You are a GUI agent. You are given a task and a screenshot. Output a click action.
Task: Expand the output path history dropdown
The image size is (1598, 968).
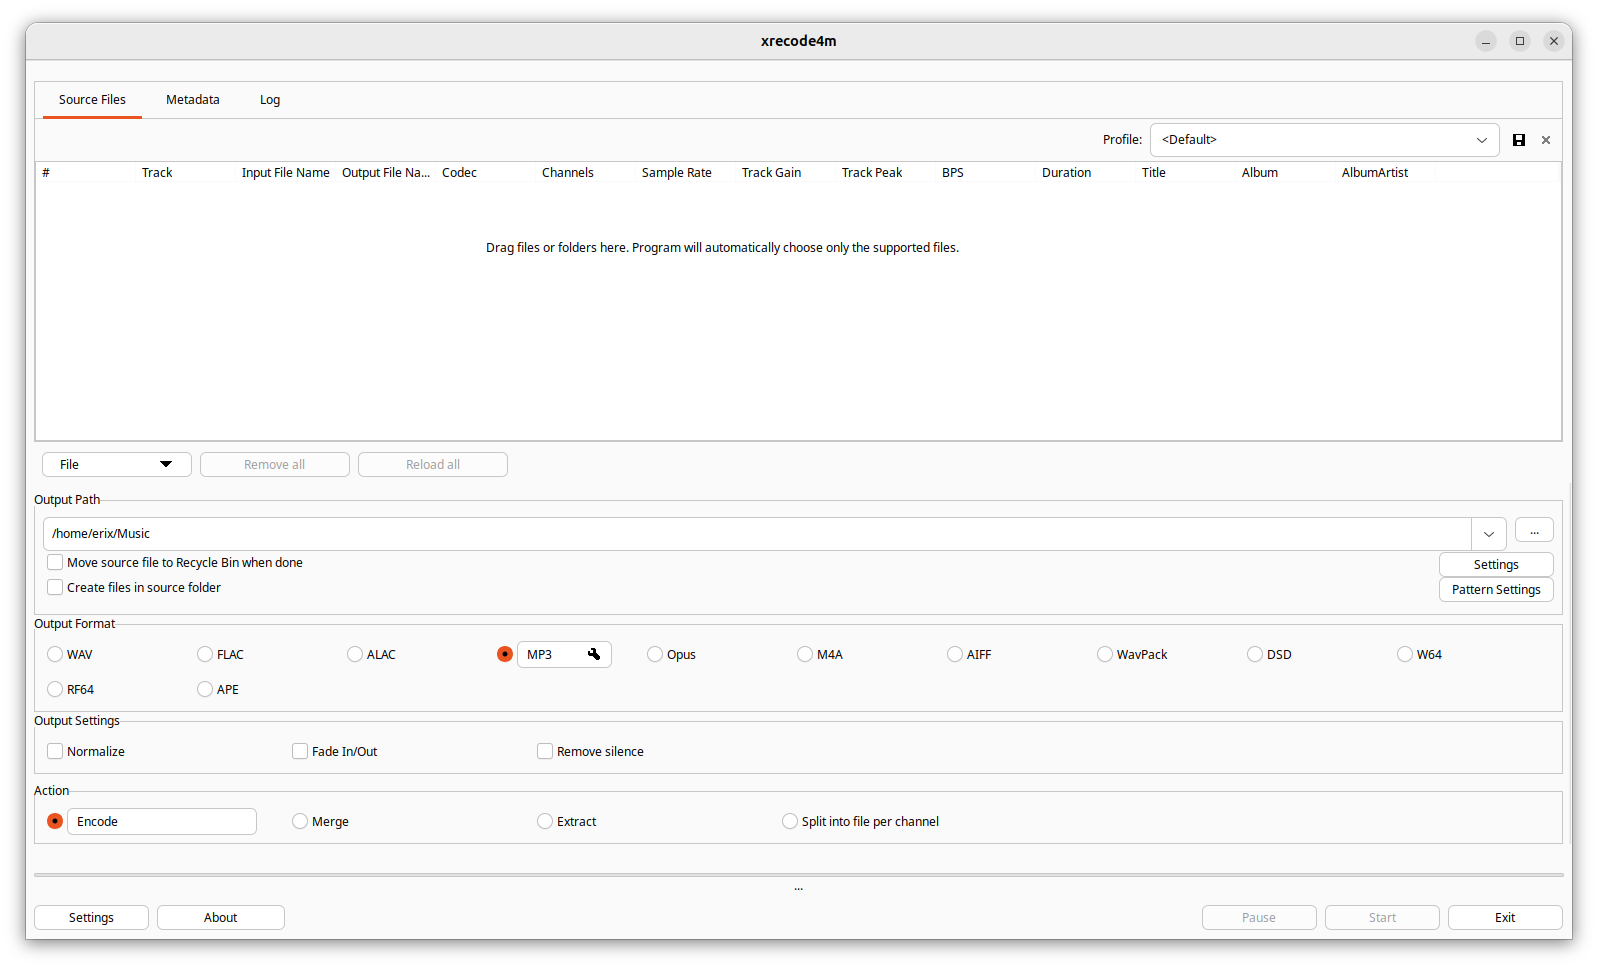pyautogui.click(x=1488, y=534)
